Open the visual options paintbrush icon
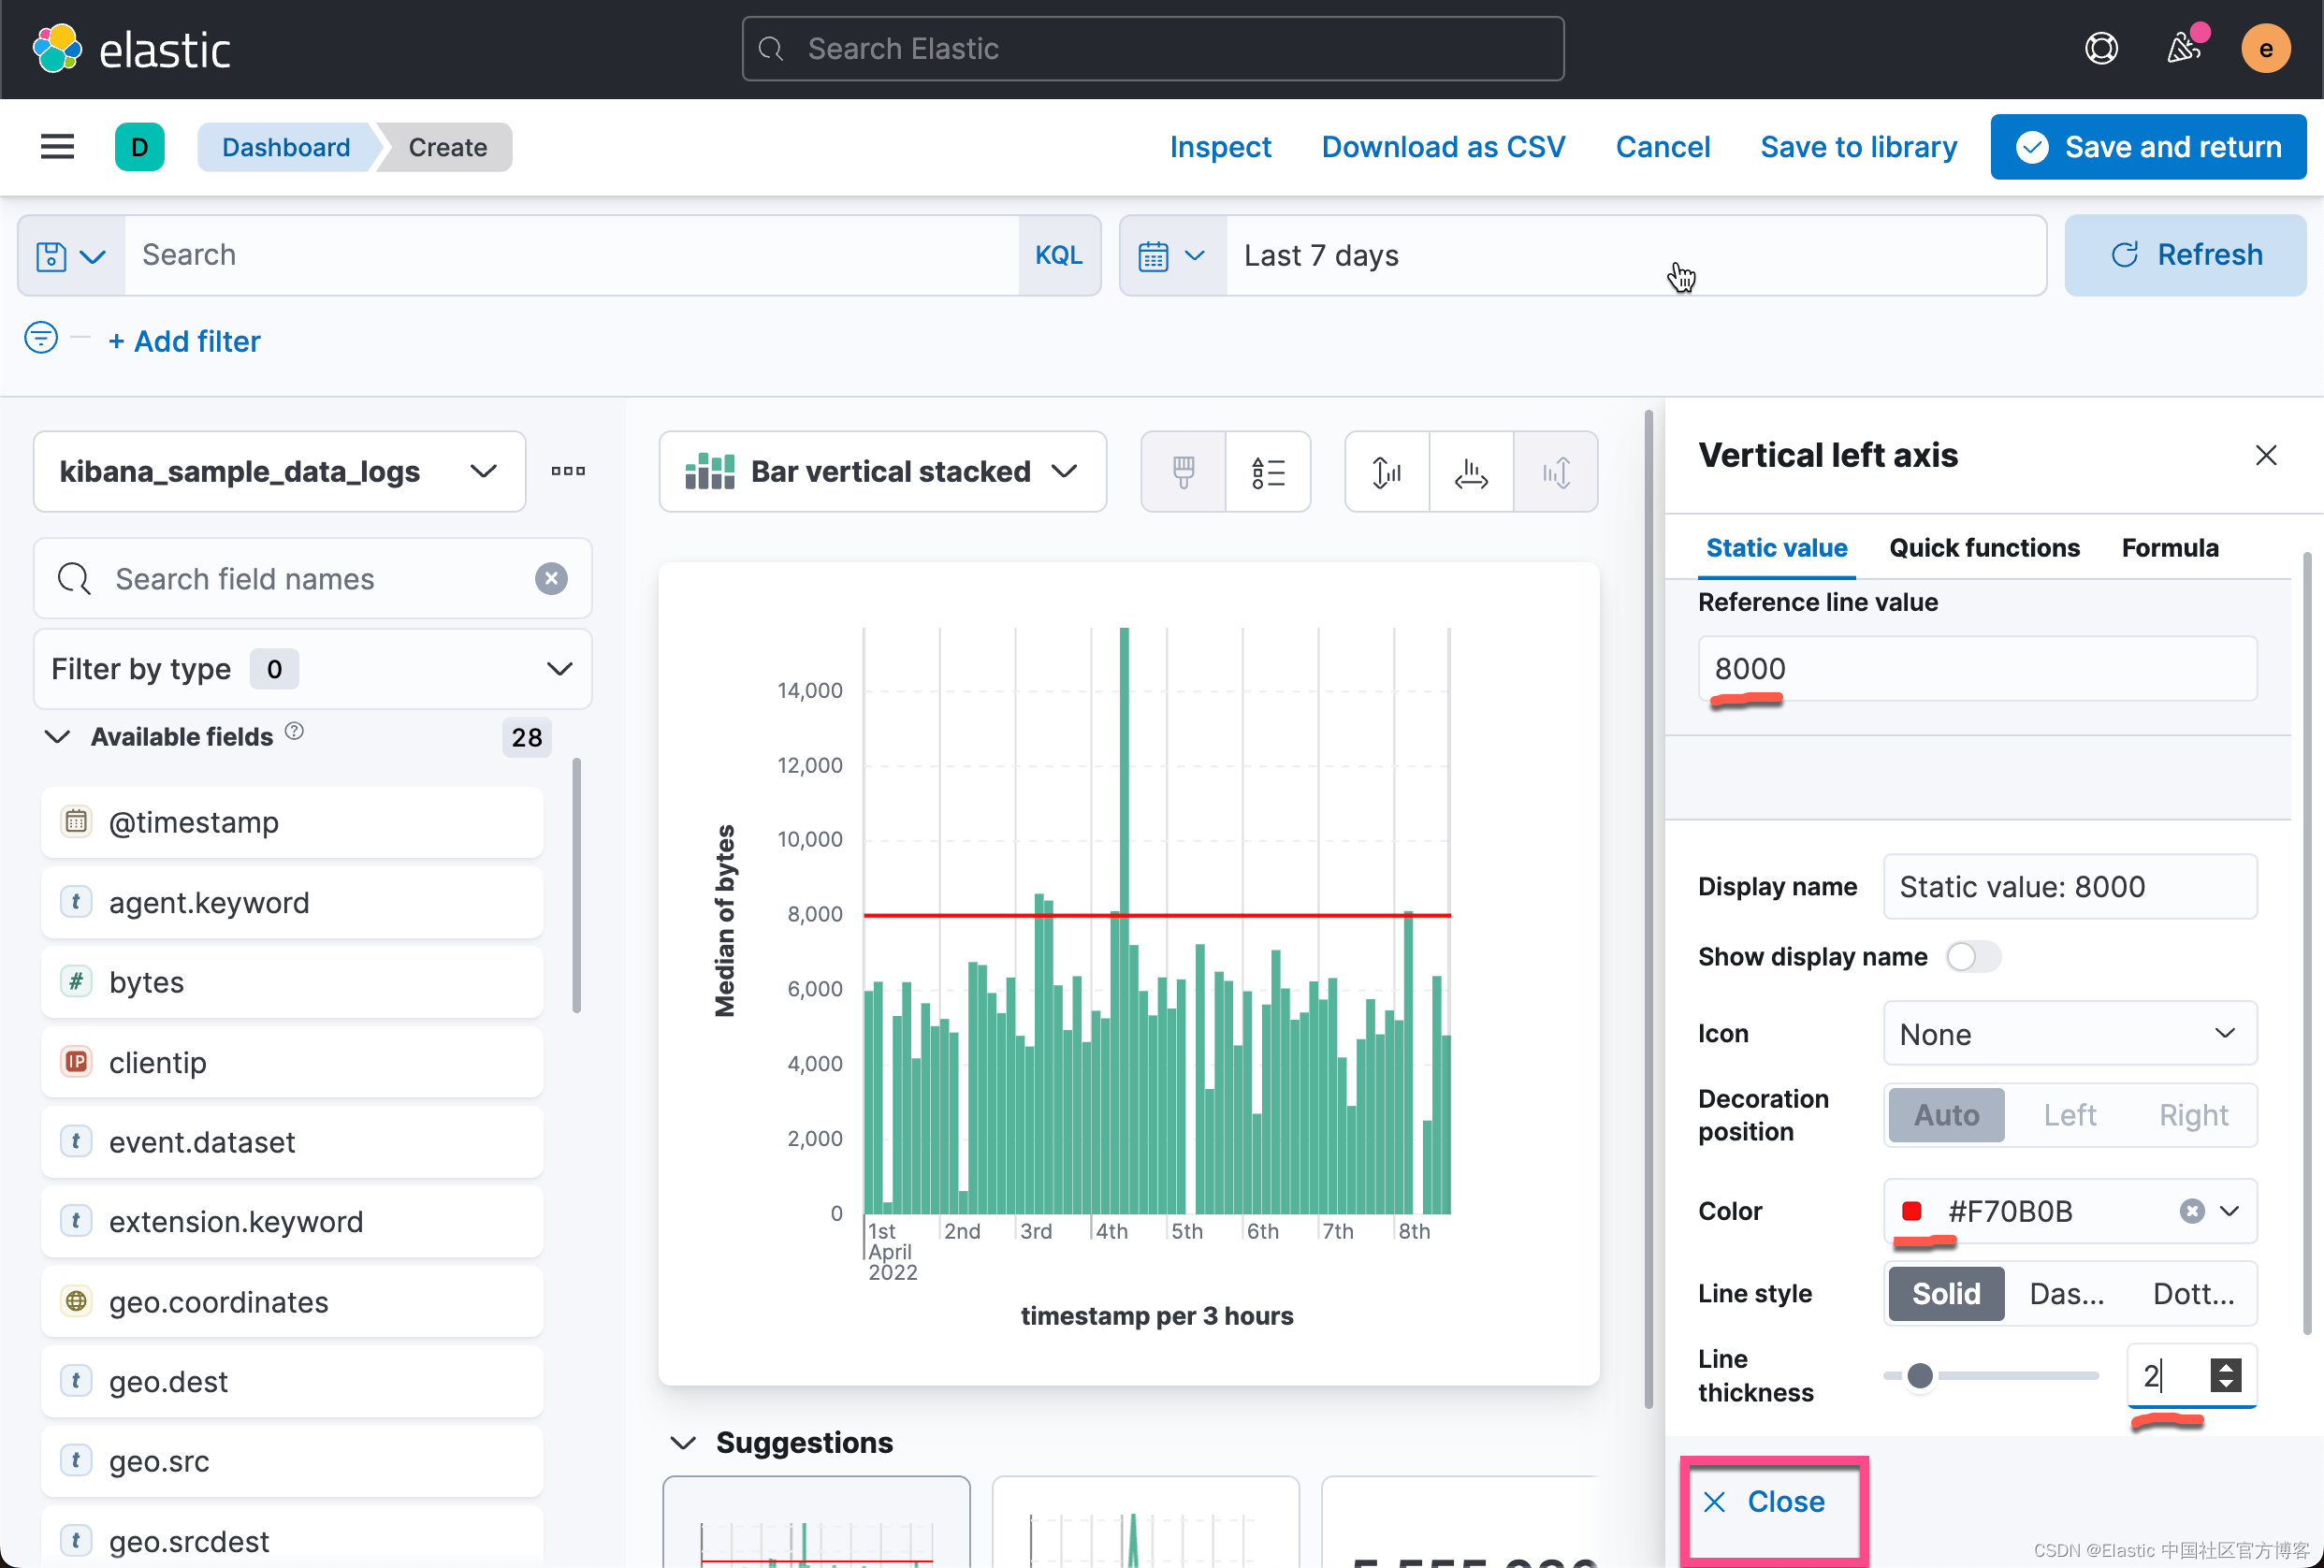2324x1568 pixels. 1183,472
